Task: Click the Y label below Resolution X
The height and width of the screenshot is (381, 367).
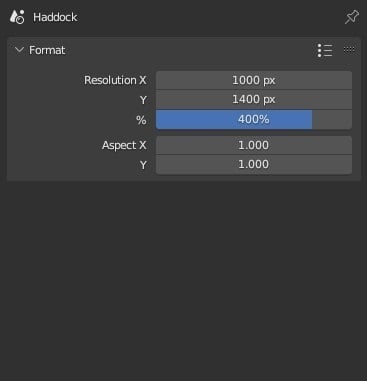Action: (x=143, y=100)
